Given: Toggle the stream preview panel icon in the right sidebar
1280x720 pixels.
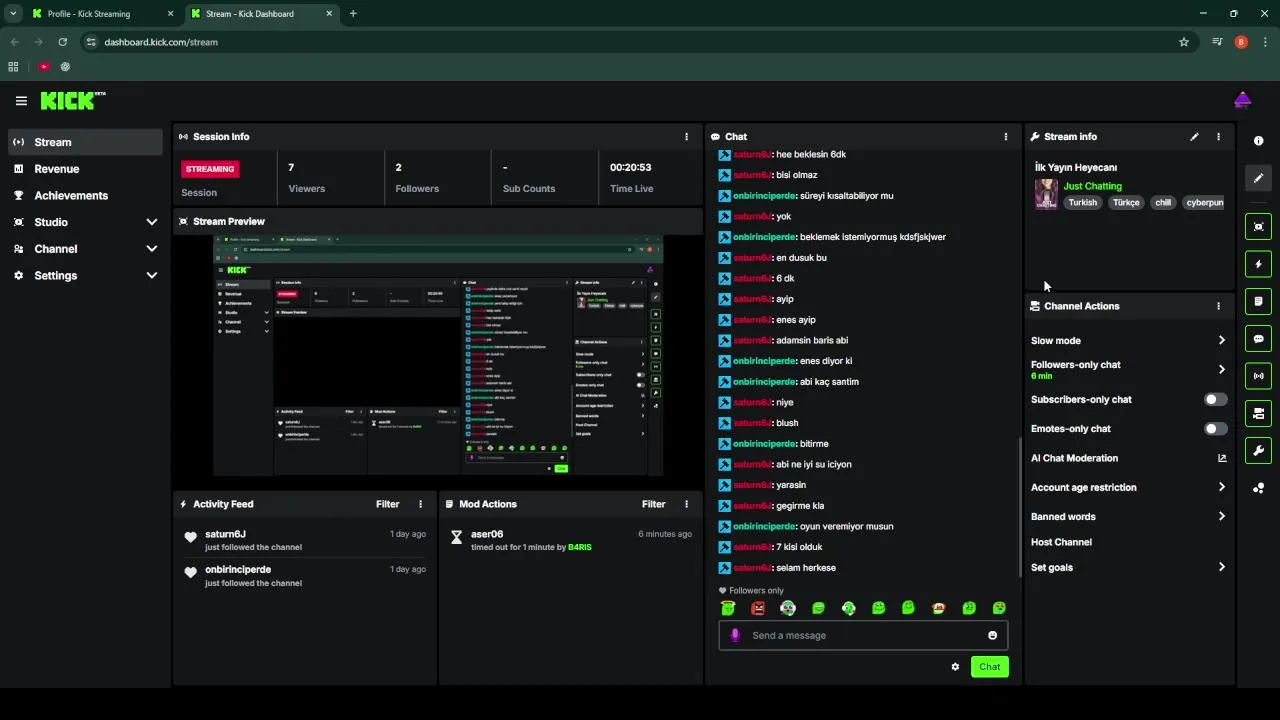Looking at the screenshot, I should [x=1258, y=227].
